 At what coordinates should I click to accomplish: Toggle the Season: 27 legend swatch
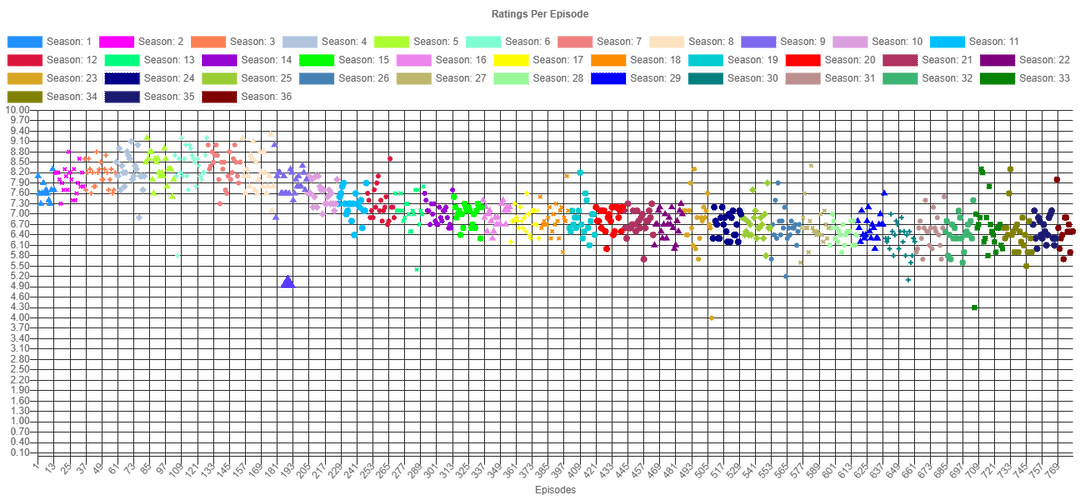414,79
